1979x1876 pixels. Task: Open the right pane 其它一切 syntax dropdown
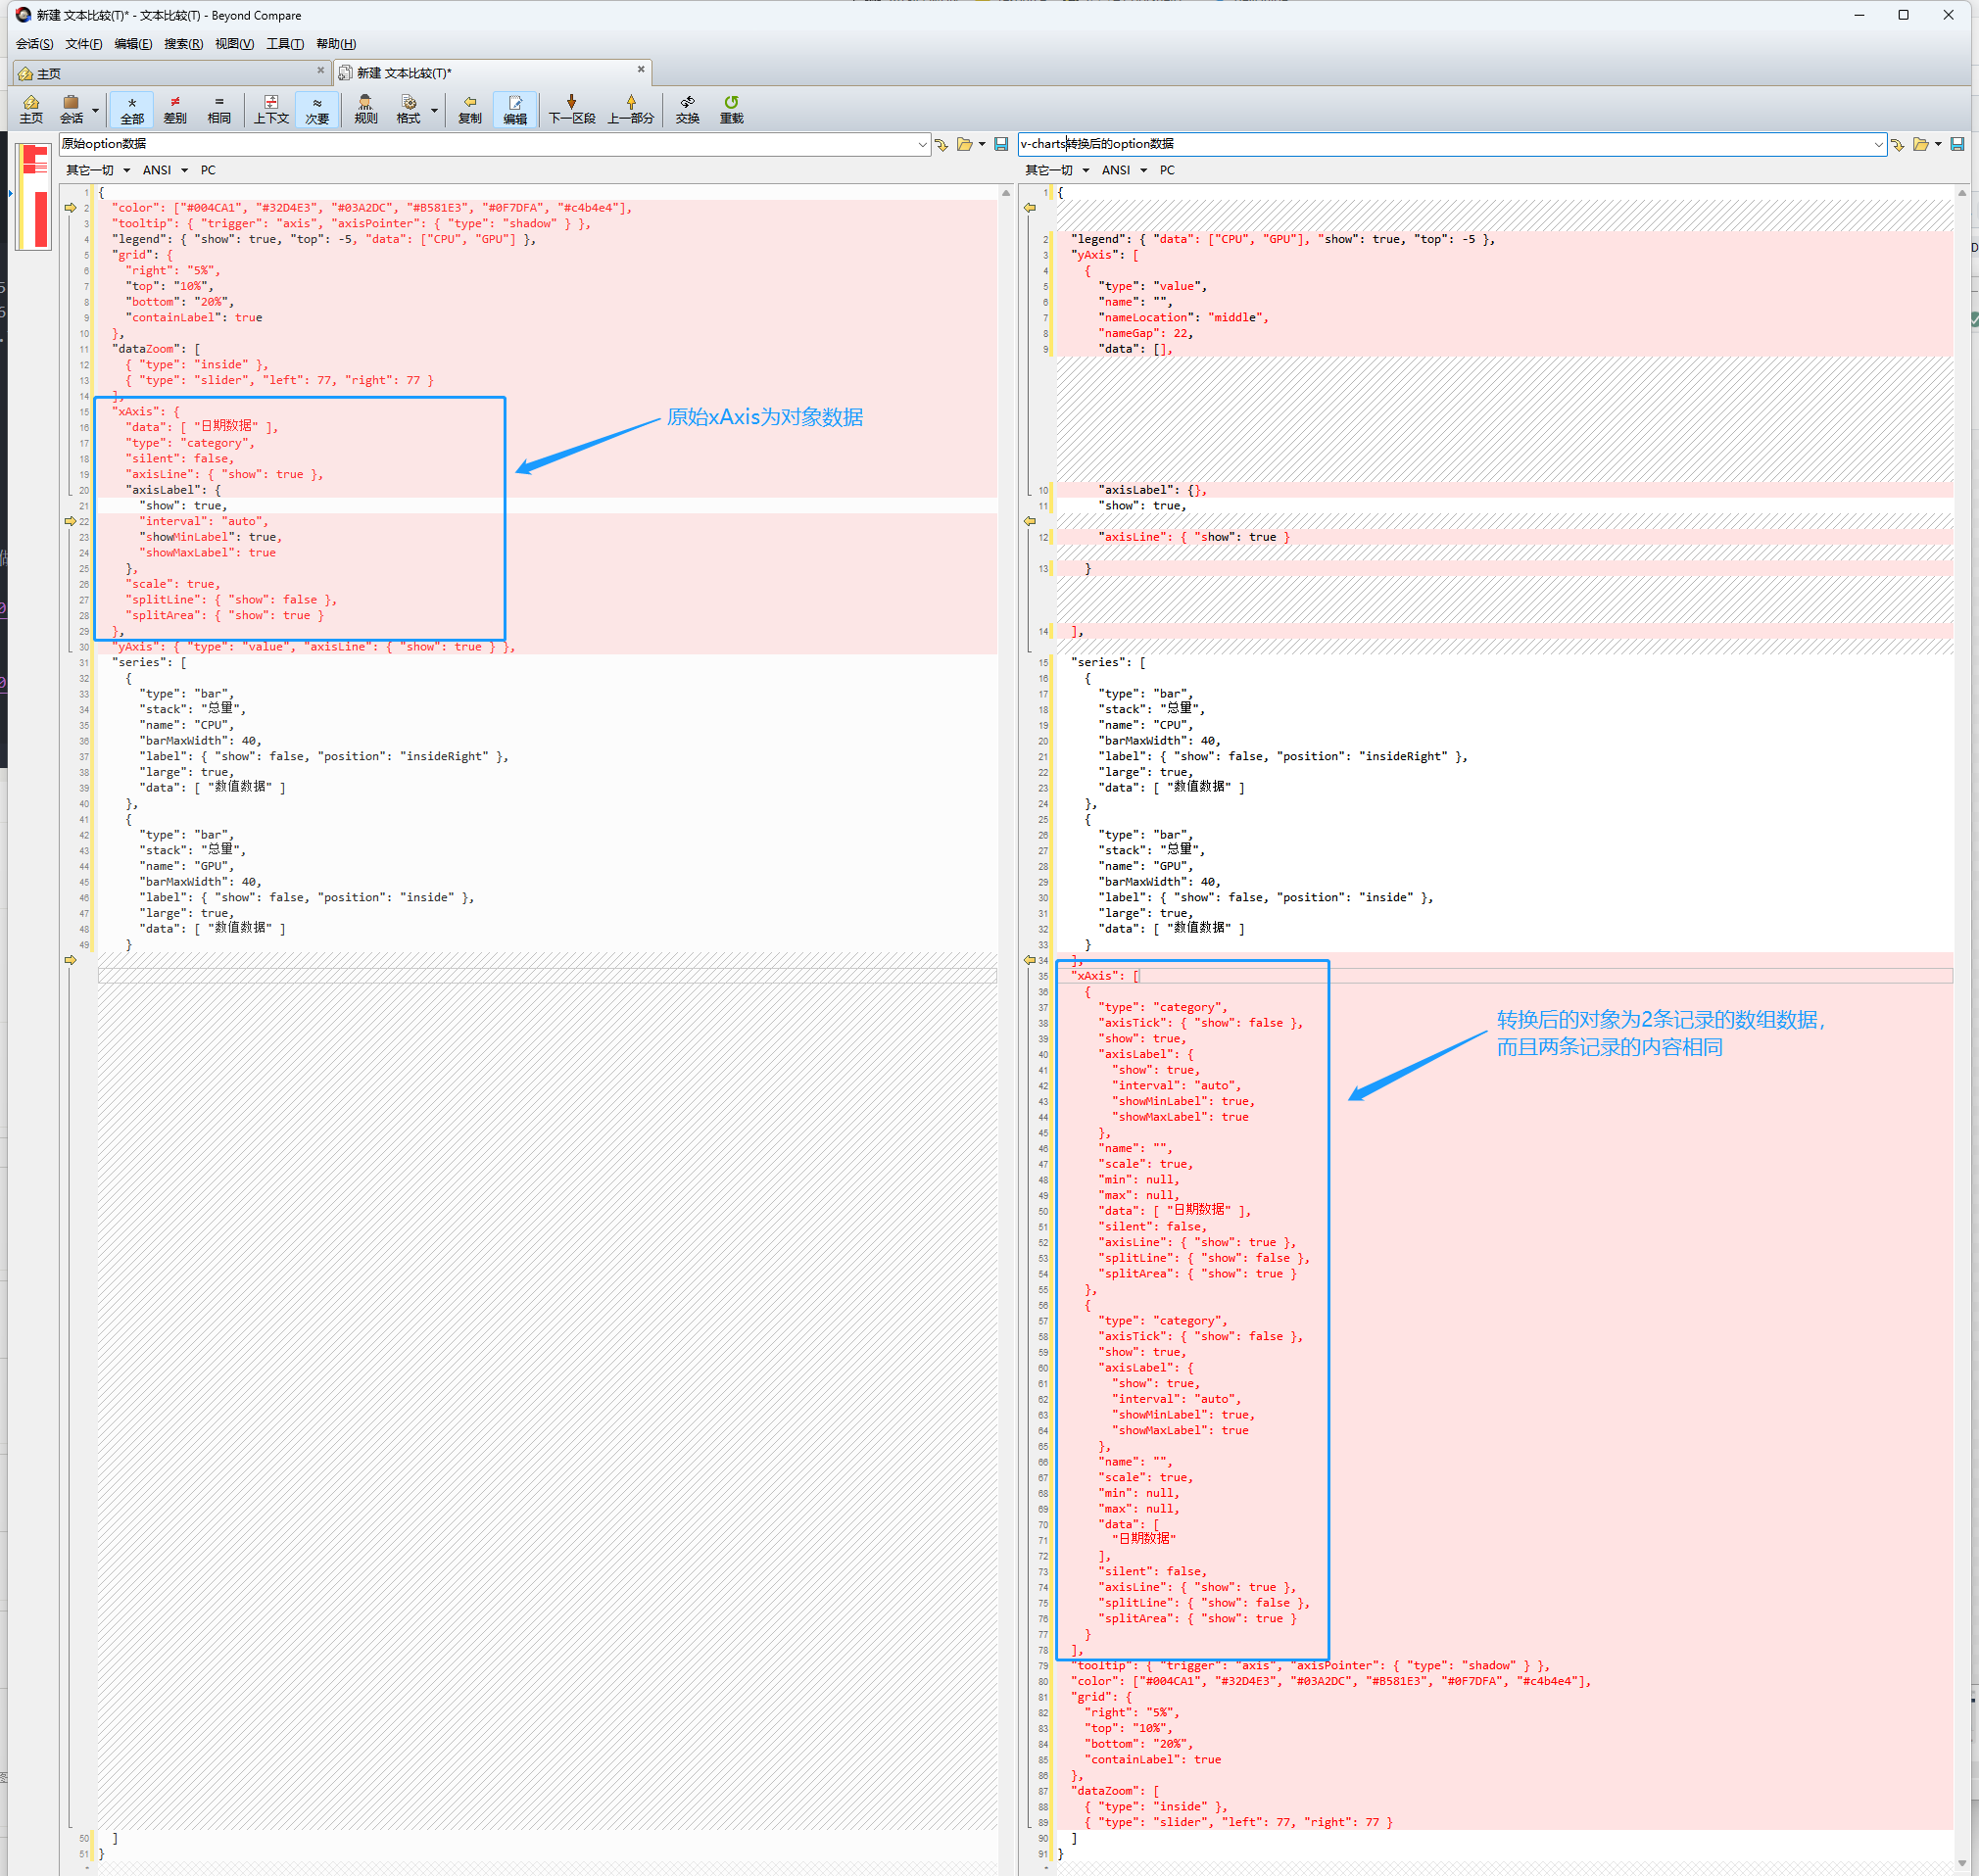(x=1057, y=171)
